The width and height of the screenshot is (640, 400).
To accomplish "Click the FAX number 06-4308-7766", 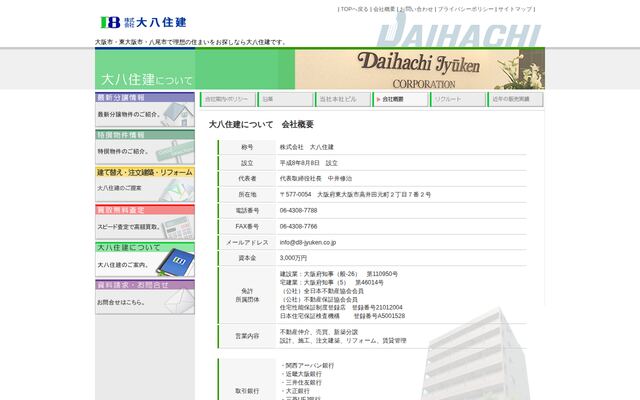I will (x=298, y=227).
